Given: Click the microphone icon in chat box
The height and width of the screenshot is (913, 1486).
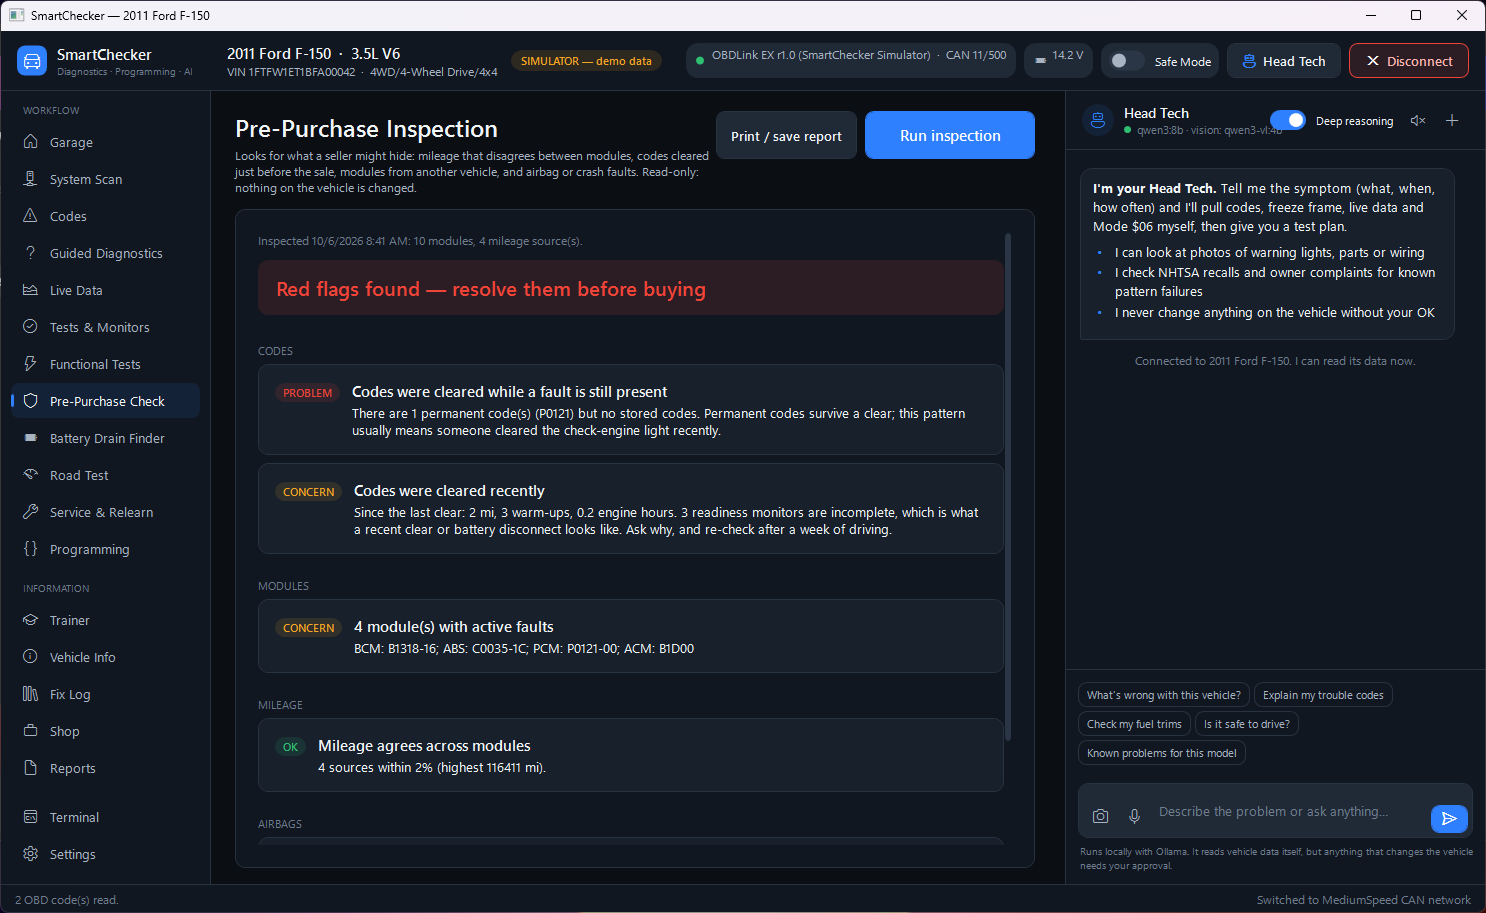Looking at the screenshot, I should coord(1134,816).
